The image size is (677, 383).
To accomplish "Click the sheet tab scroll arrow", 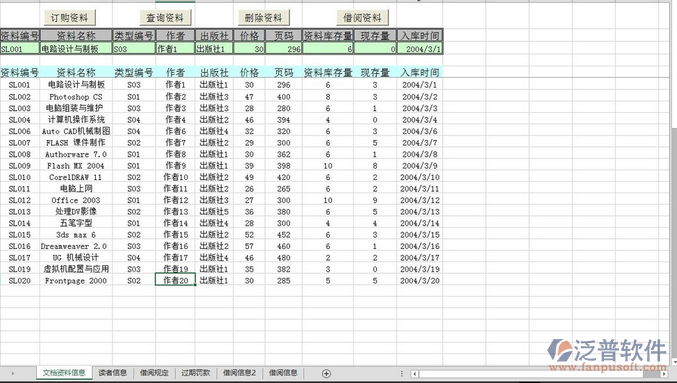I will point(13,373).
